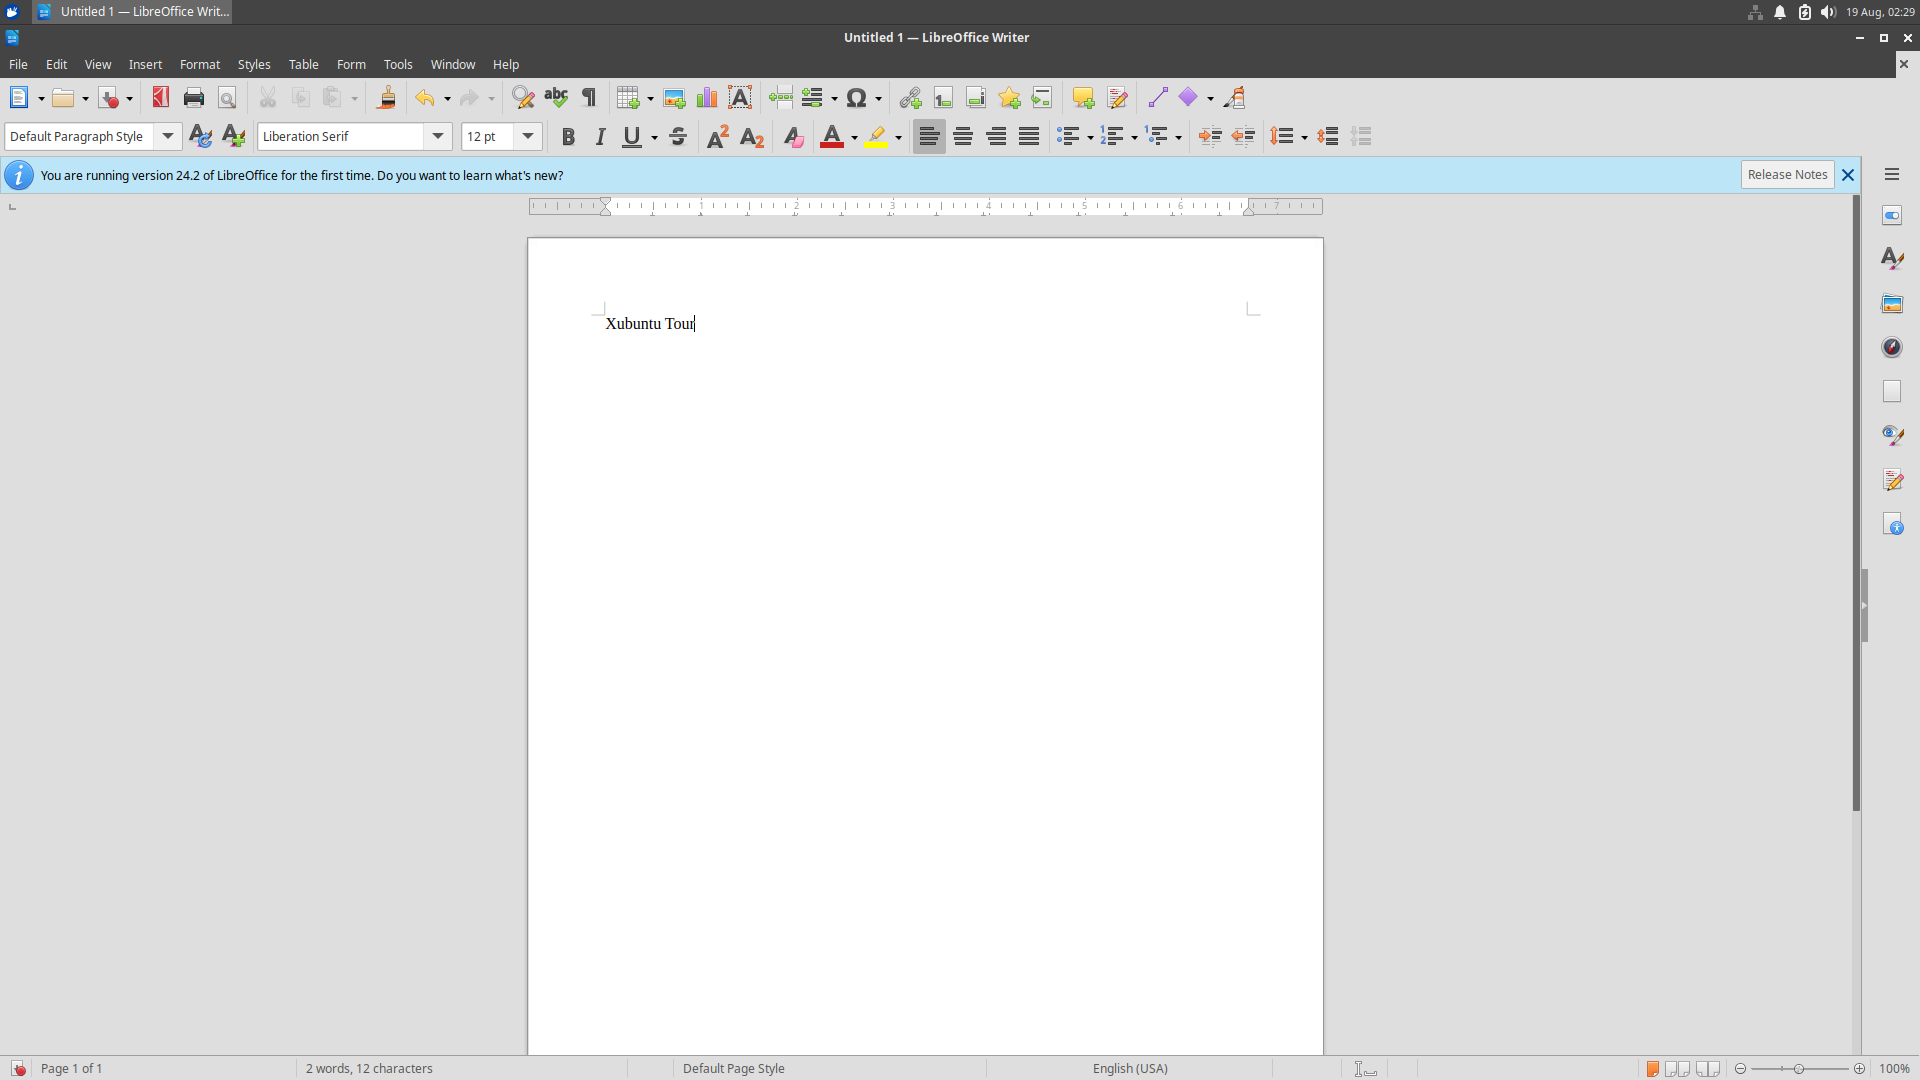Toggle Italic formatting
Screen dimensions: 1920x1080
(x=600, y=137)
